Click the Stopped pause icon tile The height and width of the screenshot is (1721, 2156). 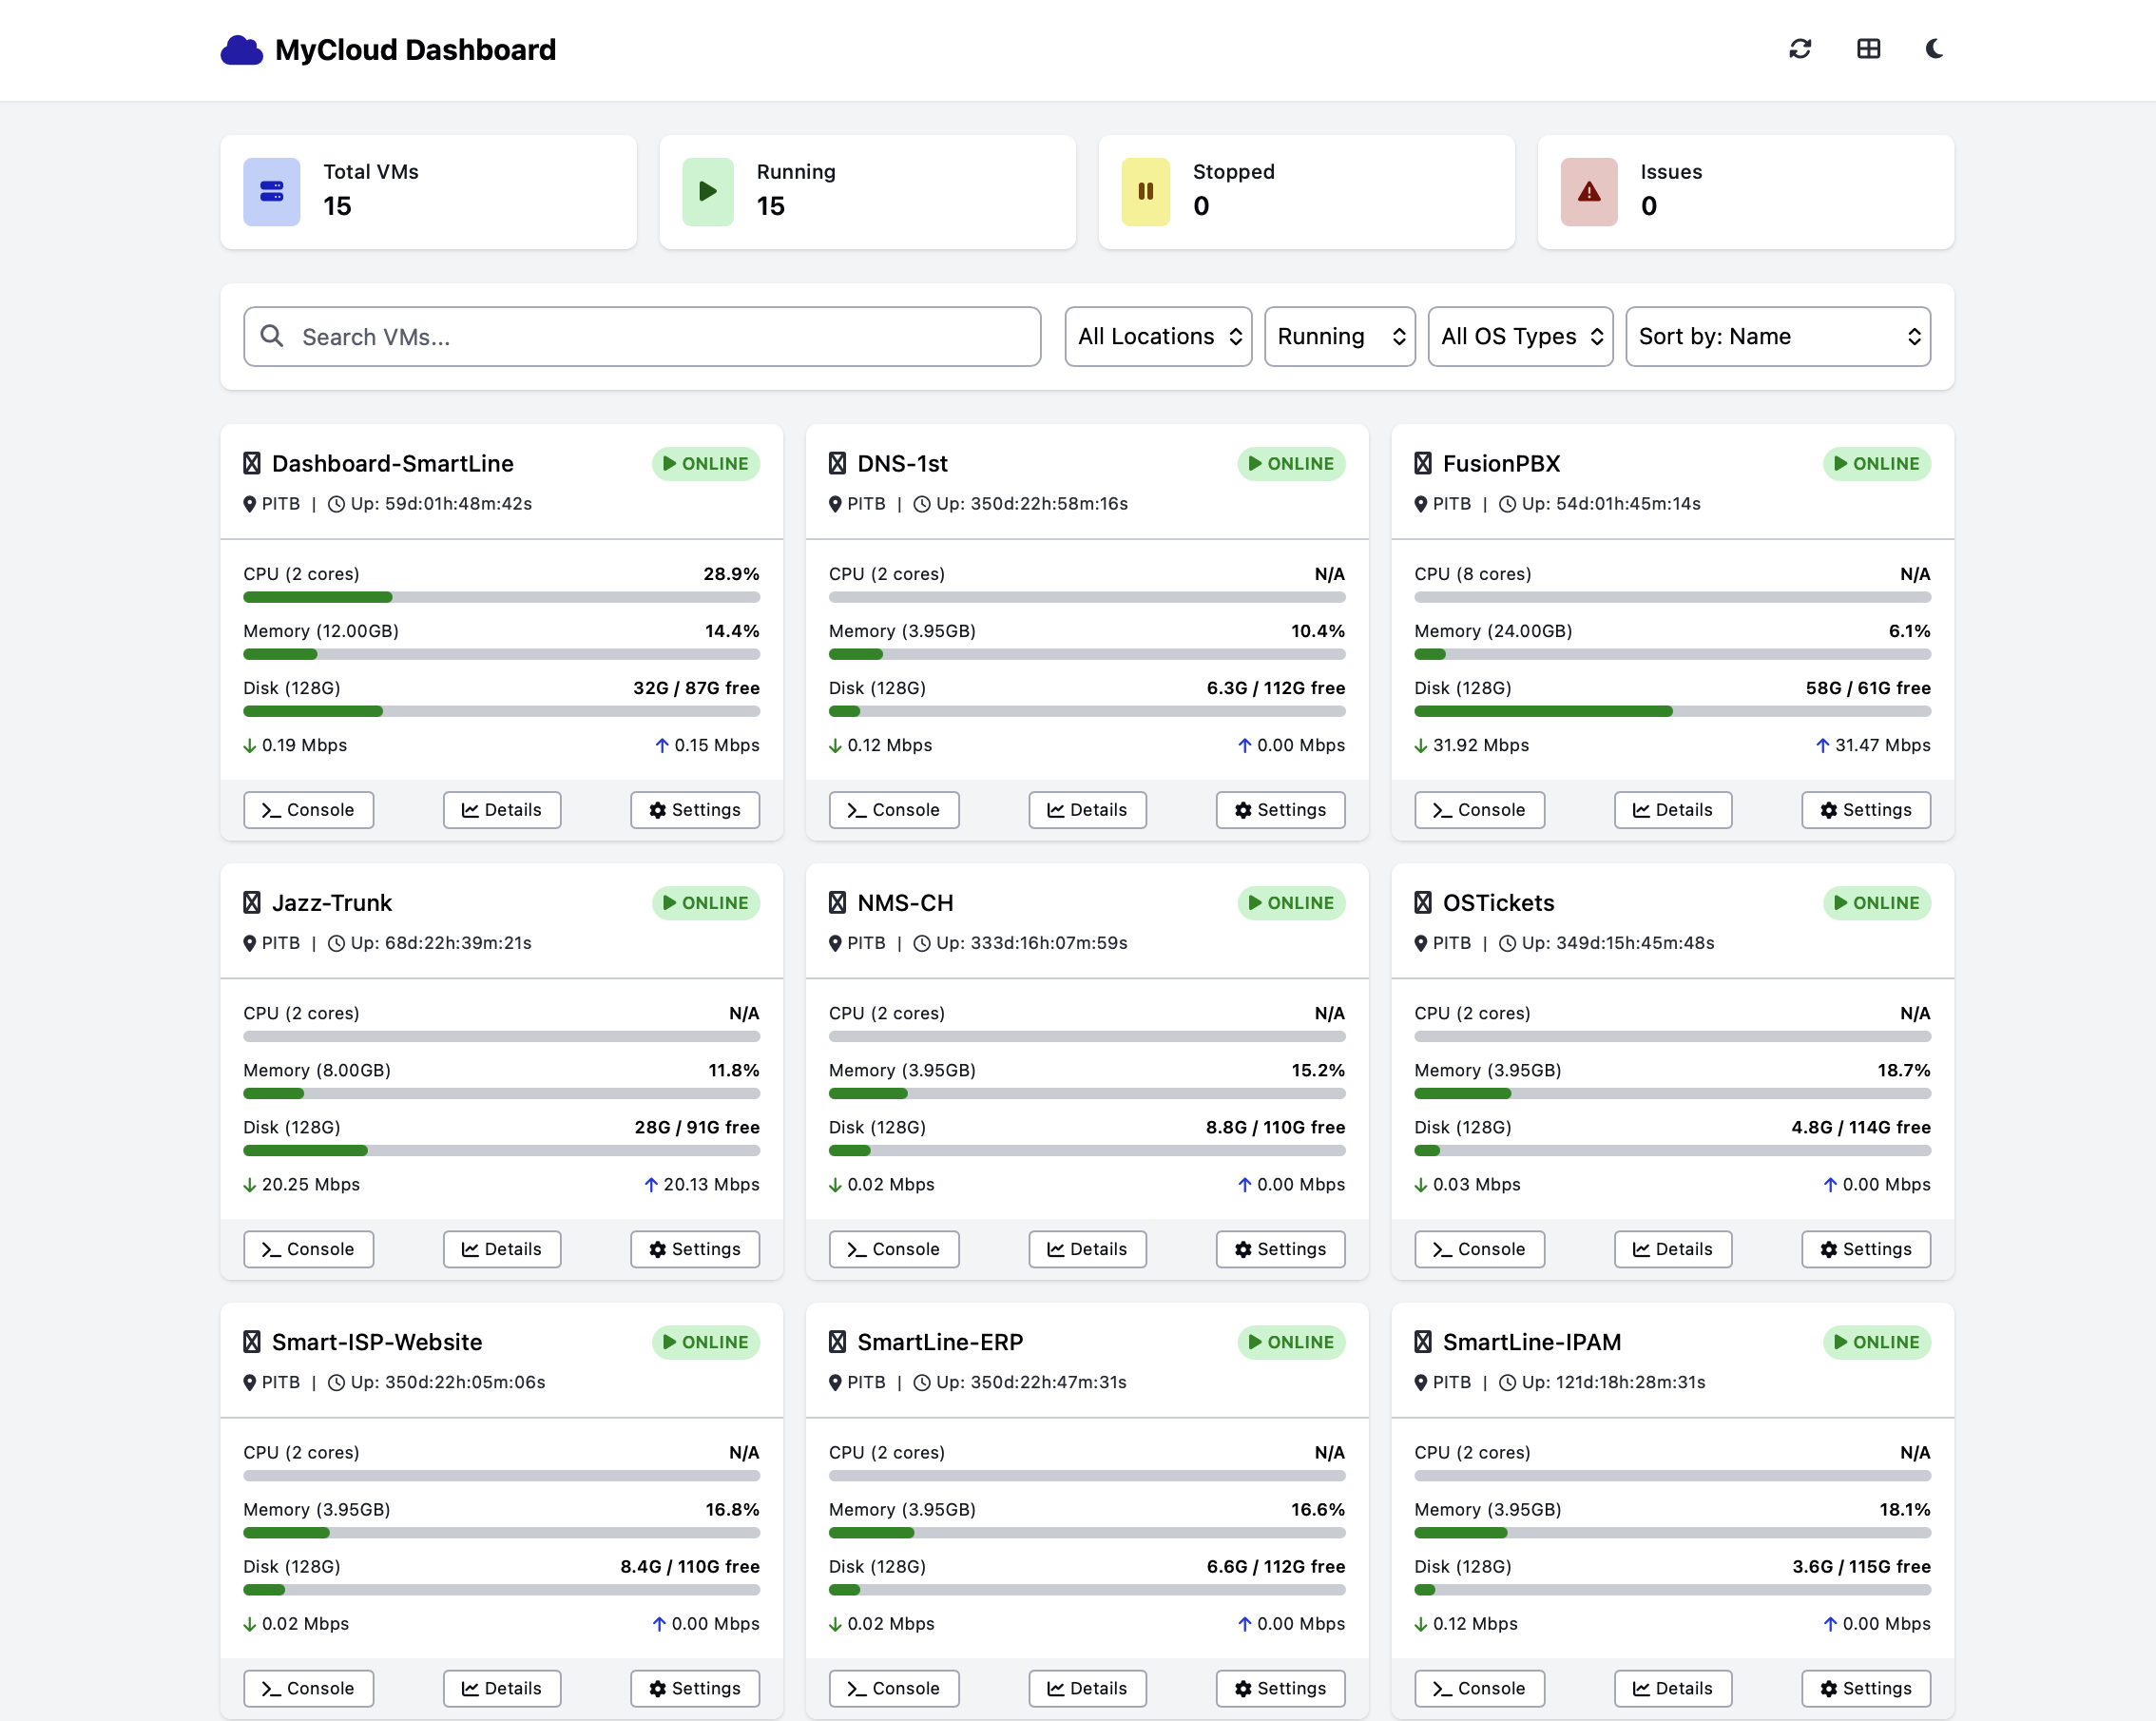click(x=1146, y=191)
